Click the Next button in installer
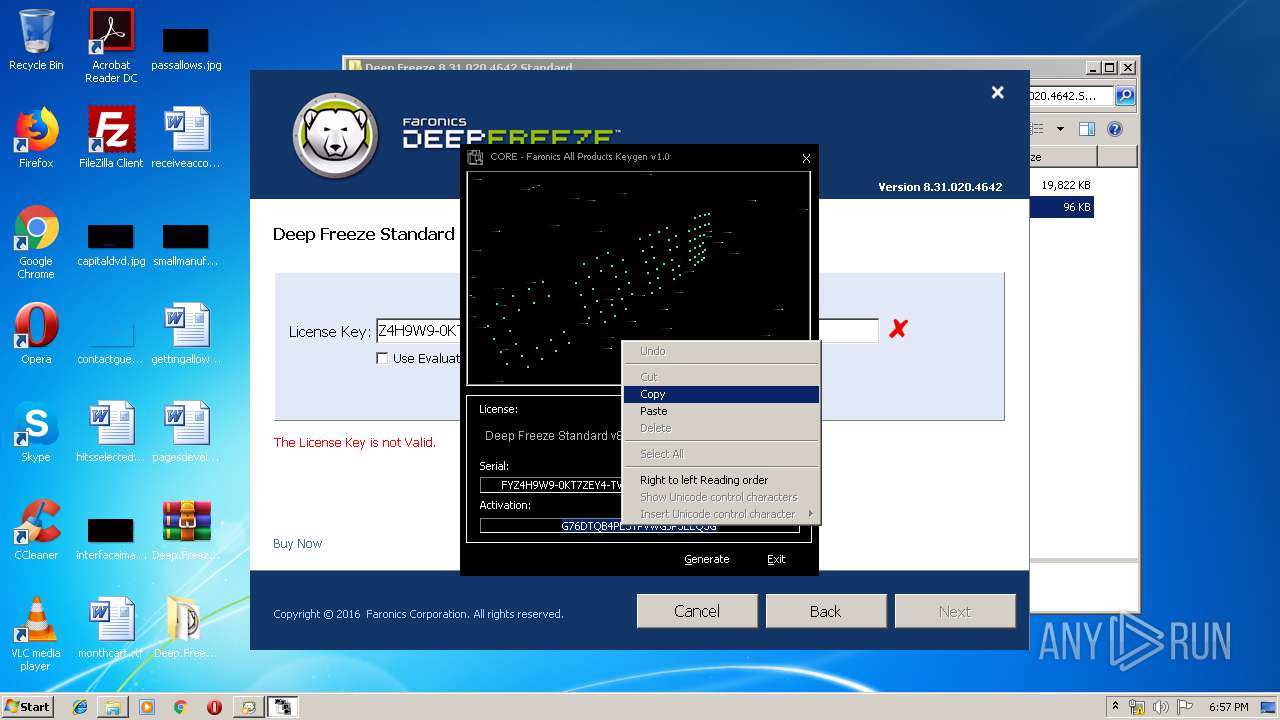This screenshot has height=720, width=1280. click(955, 611)
